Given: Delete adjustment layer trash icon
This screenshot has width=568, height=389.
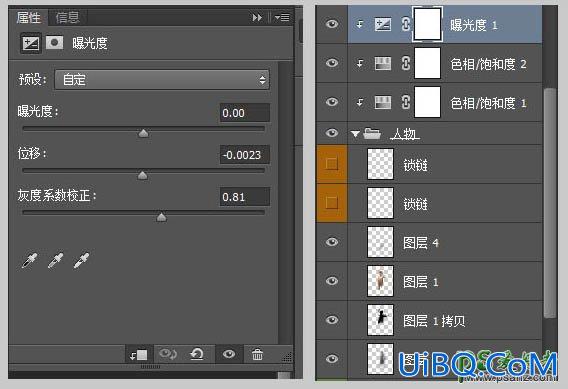Looking at the screenshot, I should [258, 354].
